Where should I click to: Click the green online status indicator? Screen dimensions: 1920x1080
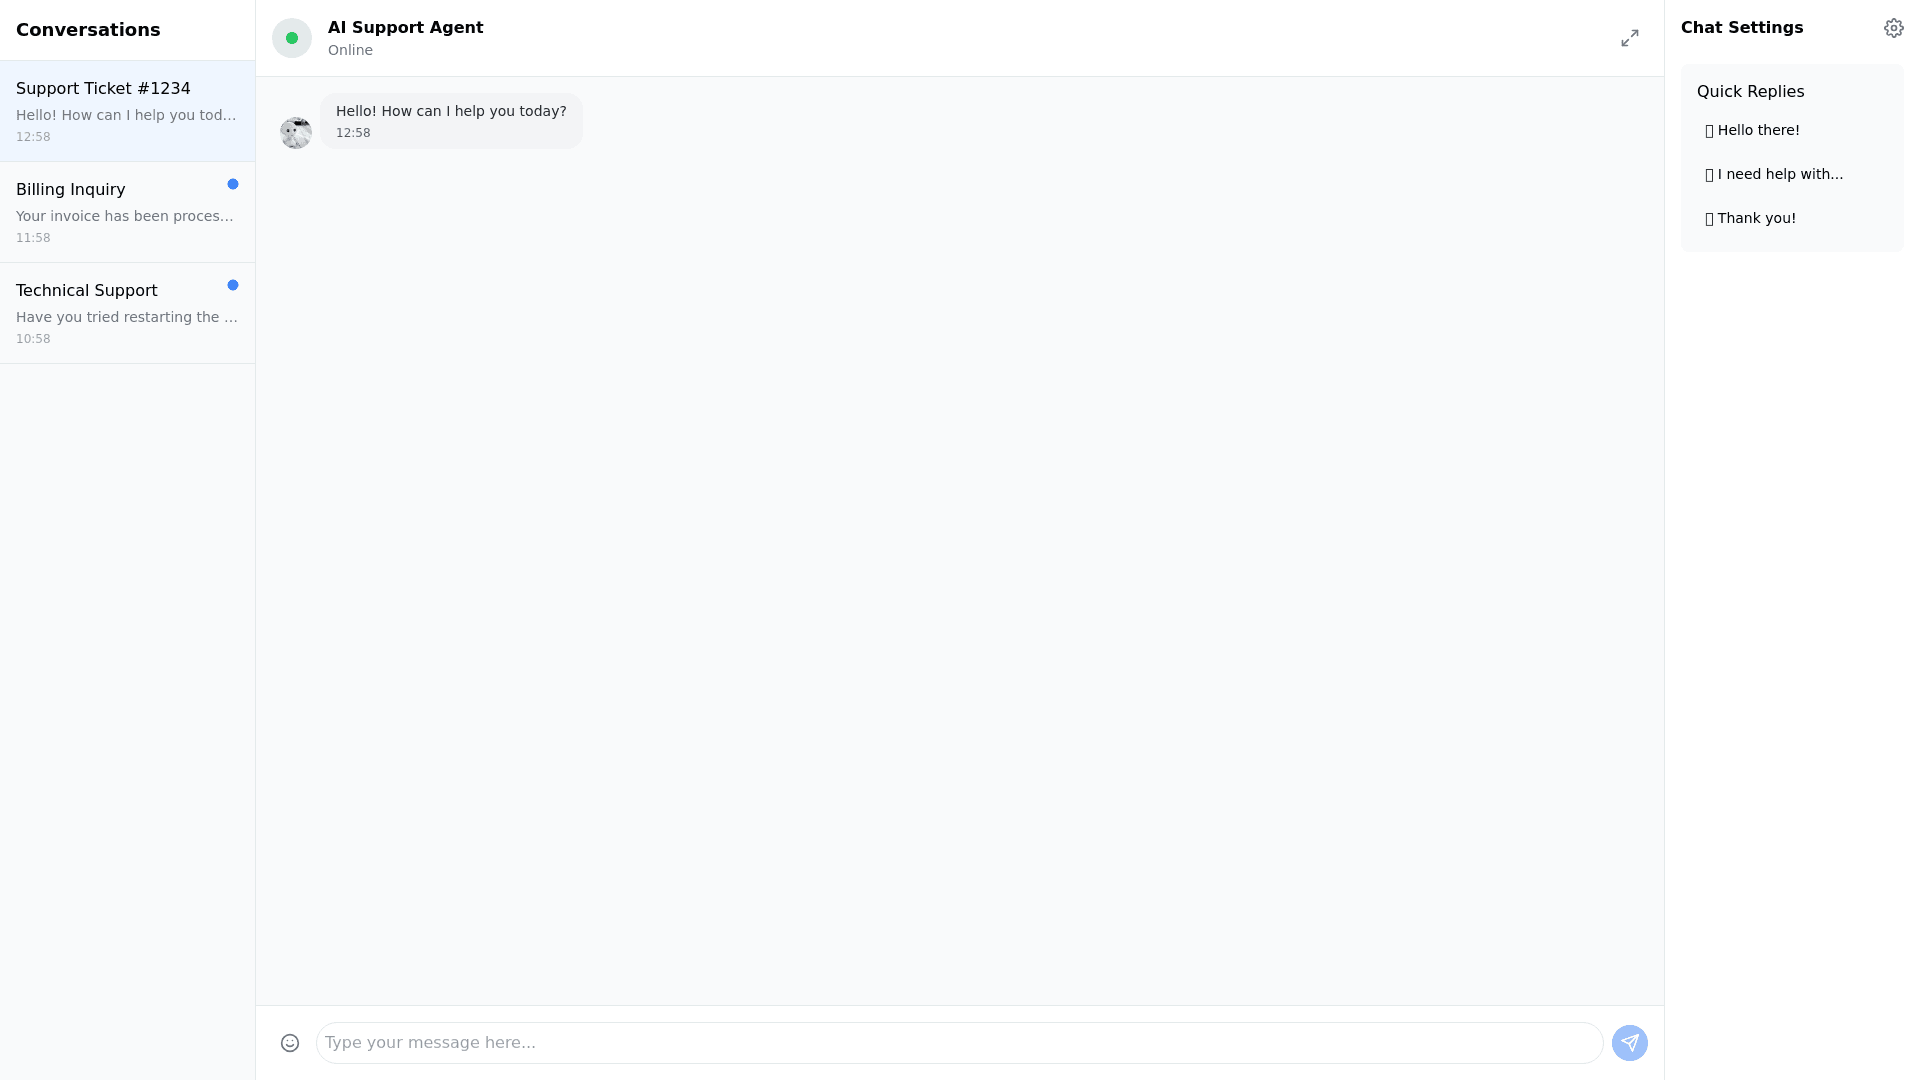point(292,38)
